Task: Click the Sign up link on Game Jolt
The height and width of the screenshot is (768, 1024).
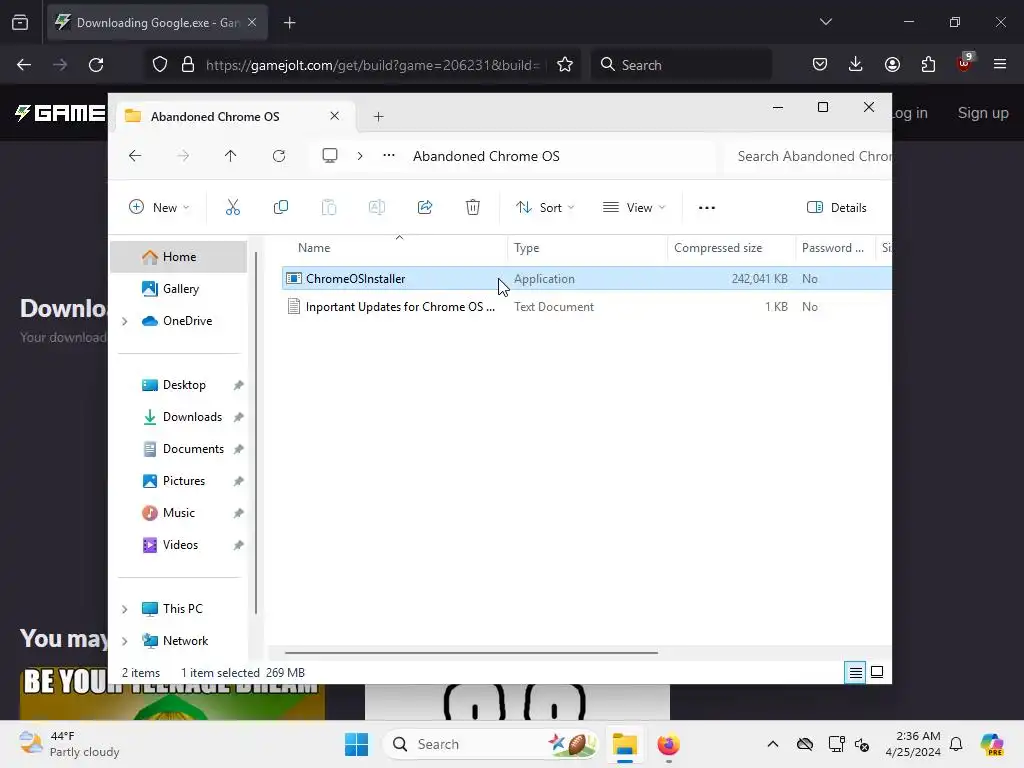Action: [x=983, y=113]
